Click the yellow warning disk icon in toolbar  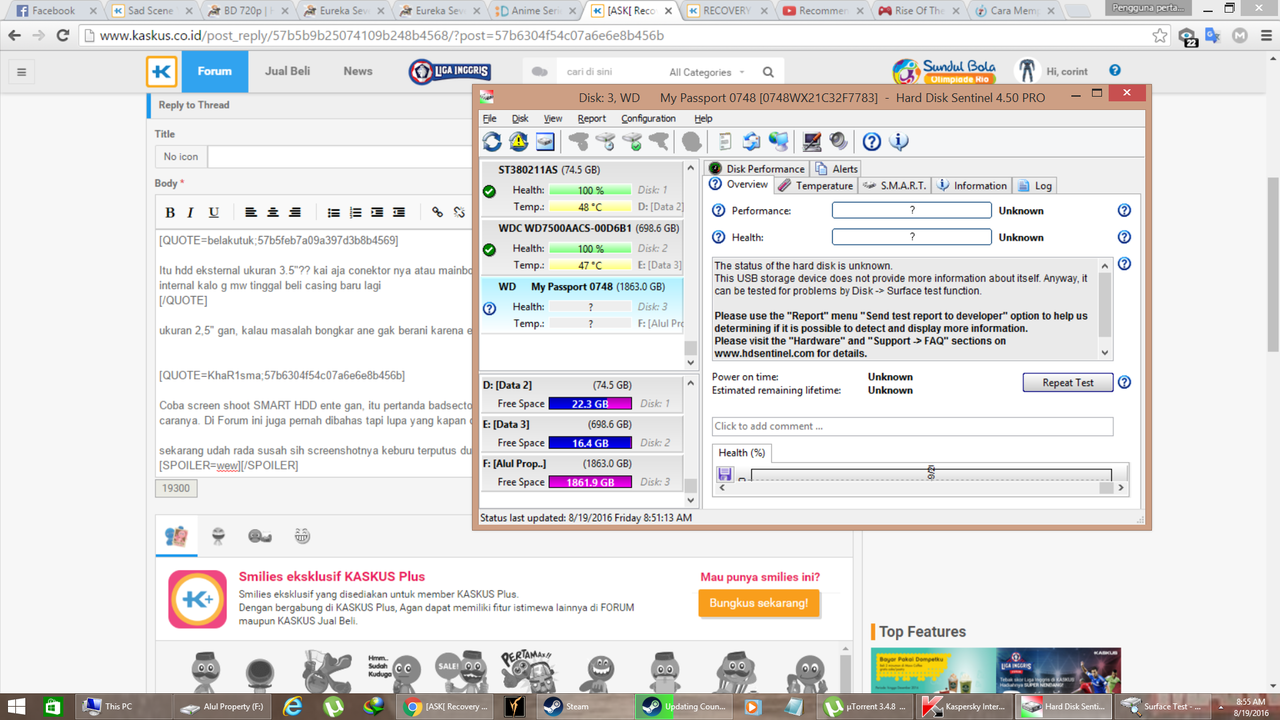tap(518, 142)
